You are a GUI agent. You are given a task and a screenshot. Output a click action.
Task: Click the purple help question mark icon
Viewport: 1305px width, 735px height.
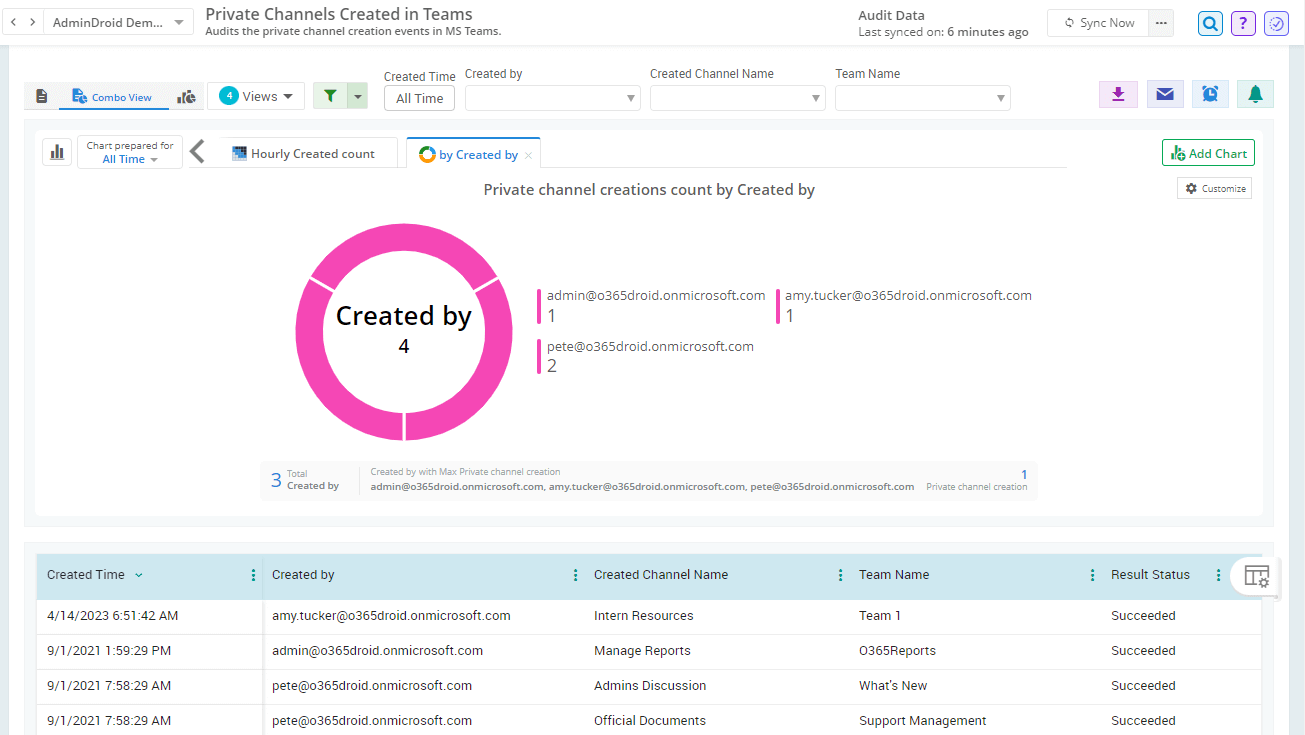pyautogui.click(x=1243, y=23)
